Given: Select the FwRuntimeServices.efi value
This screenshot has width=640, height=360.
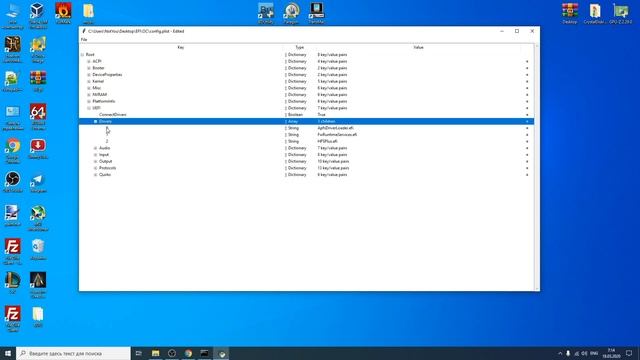Looking at the screenshot, I should click(x=337, y=135).
